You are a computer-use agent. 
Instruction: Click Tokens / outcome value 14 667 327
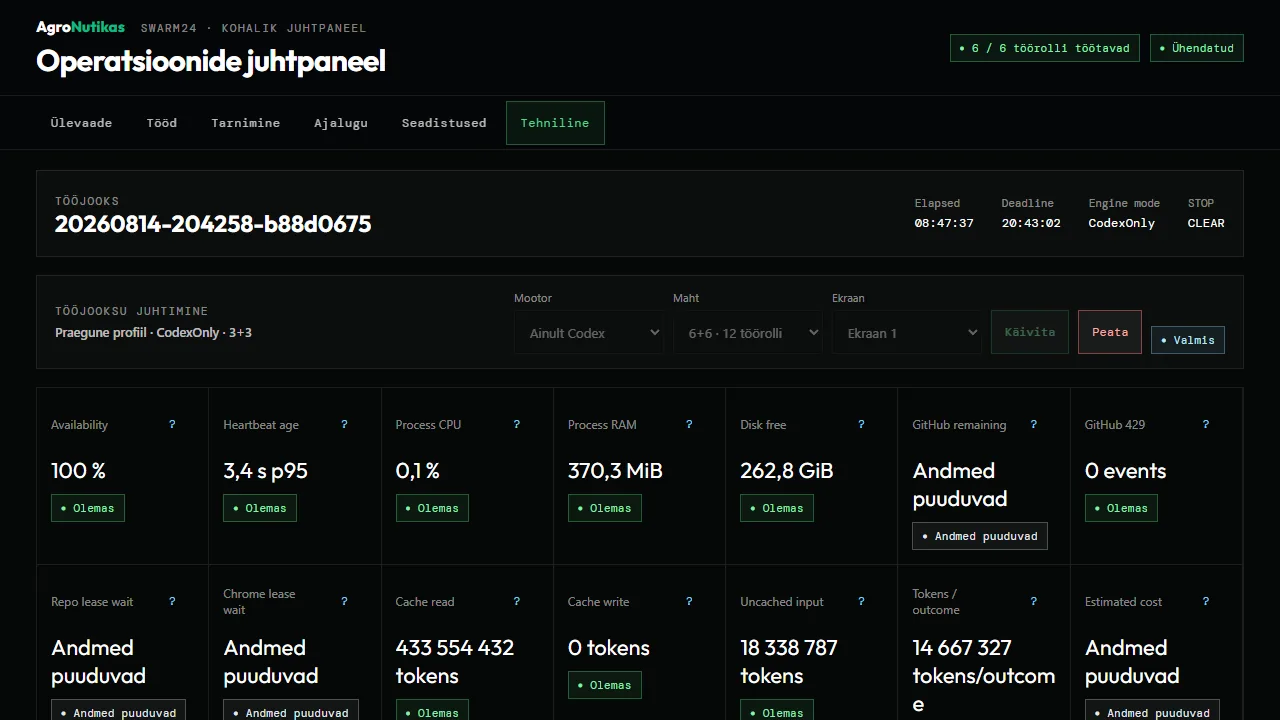pyautogui.click(x=962, y=648)
